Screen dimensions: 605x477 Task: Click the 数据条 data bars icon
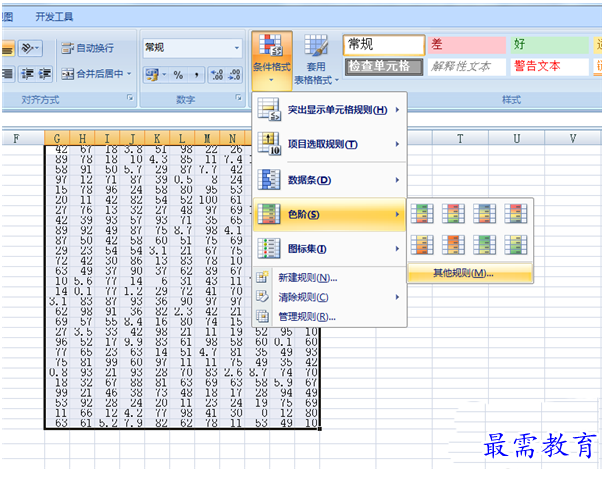[269, 179]
